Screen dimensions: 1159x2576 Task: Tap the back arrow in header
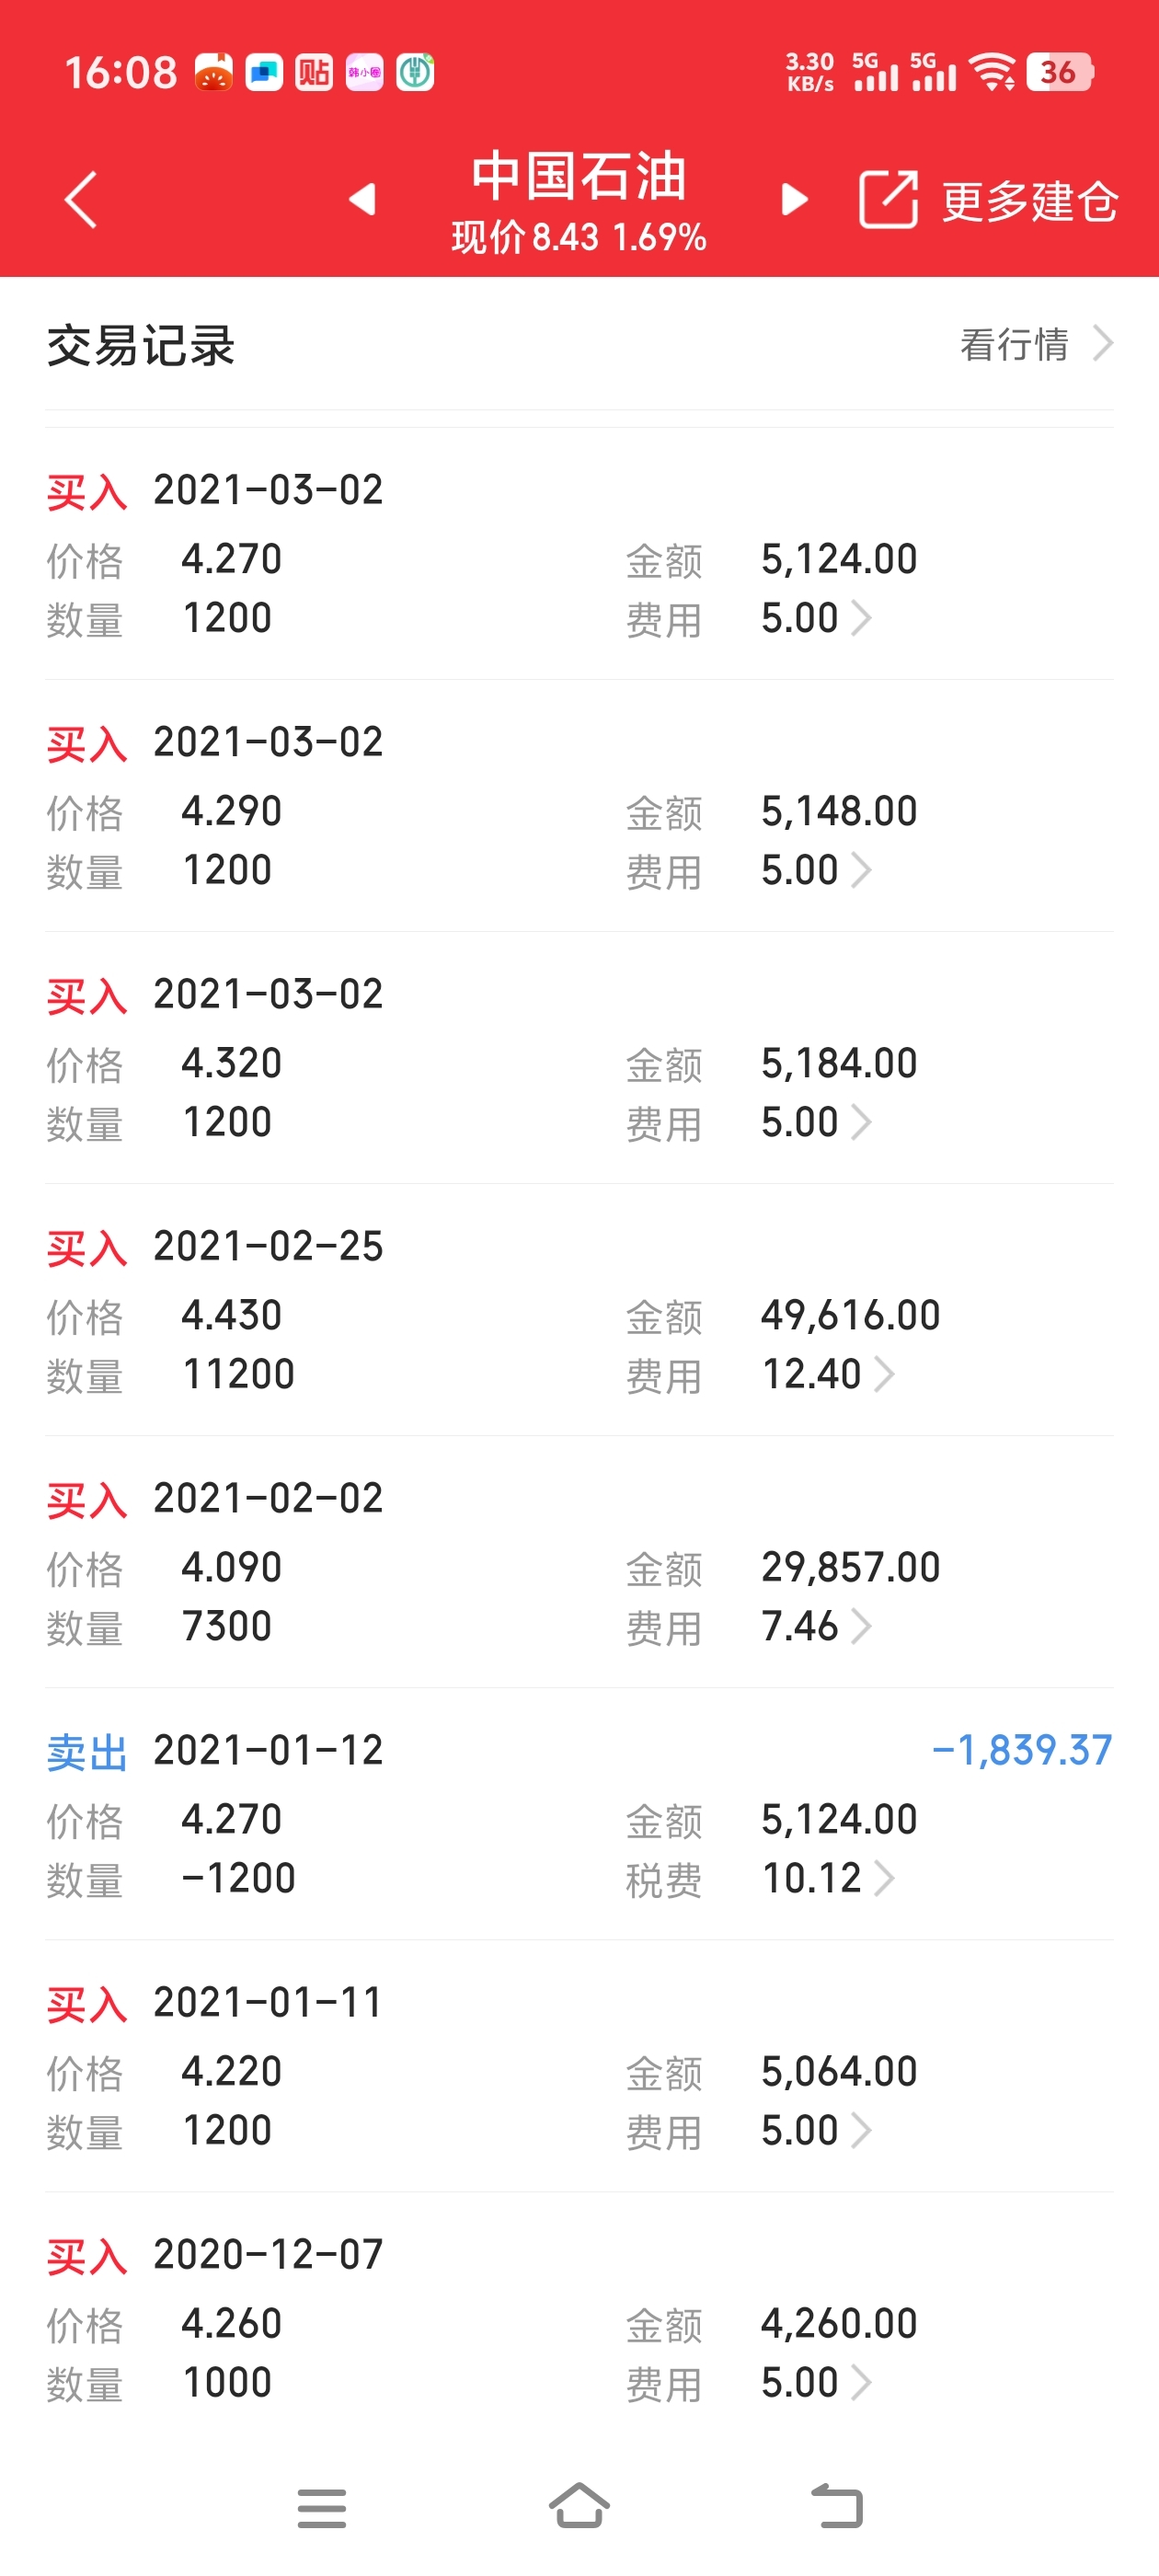click(x=80, y=200)
